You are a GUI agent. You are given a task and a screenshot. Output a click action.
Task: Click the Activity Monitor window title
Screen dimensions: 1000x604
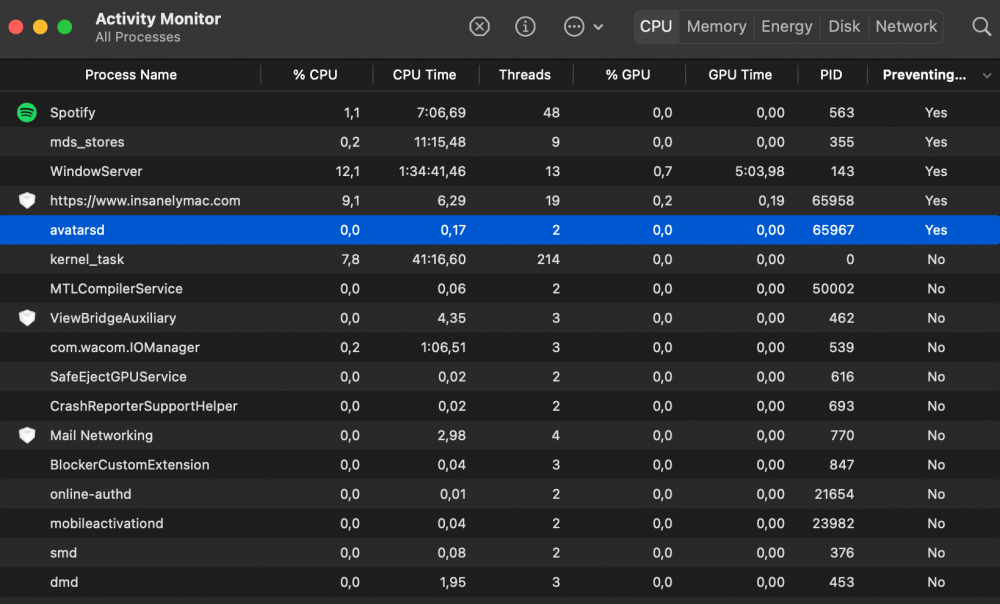point(158,19)
